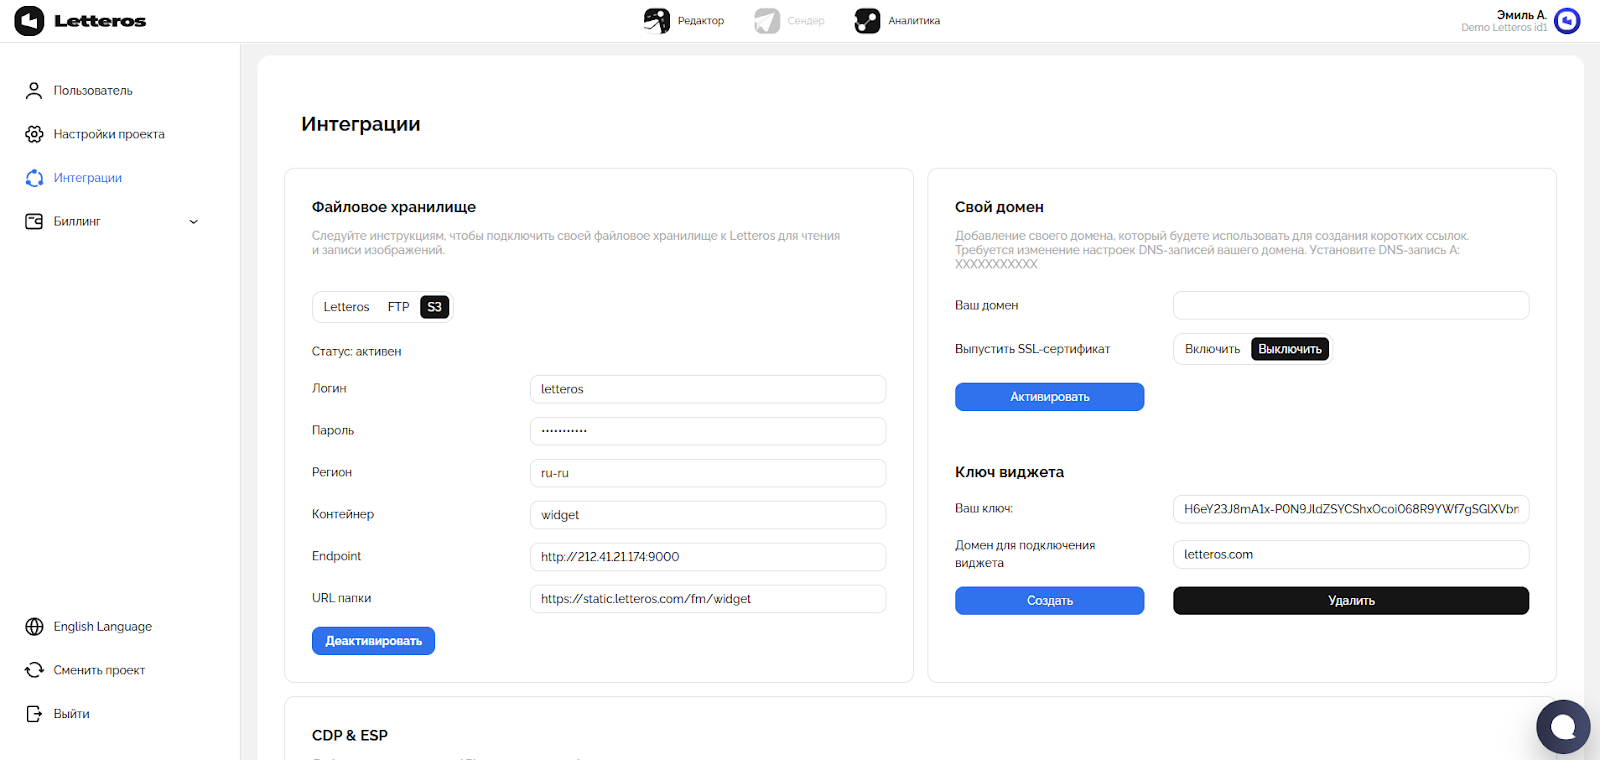Open the user profile avatar icon

click(x=1567, y=21)
